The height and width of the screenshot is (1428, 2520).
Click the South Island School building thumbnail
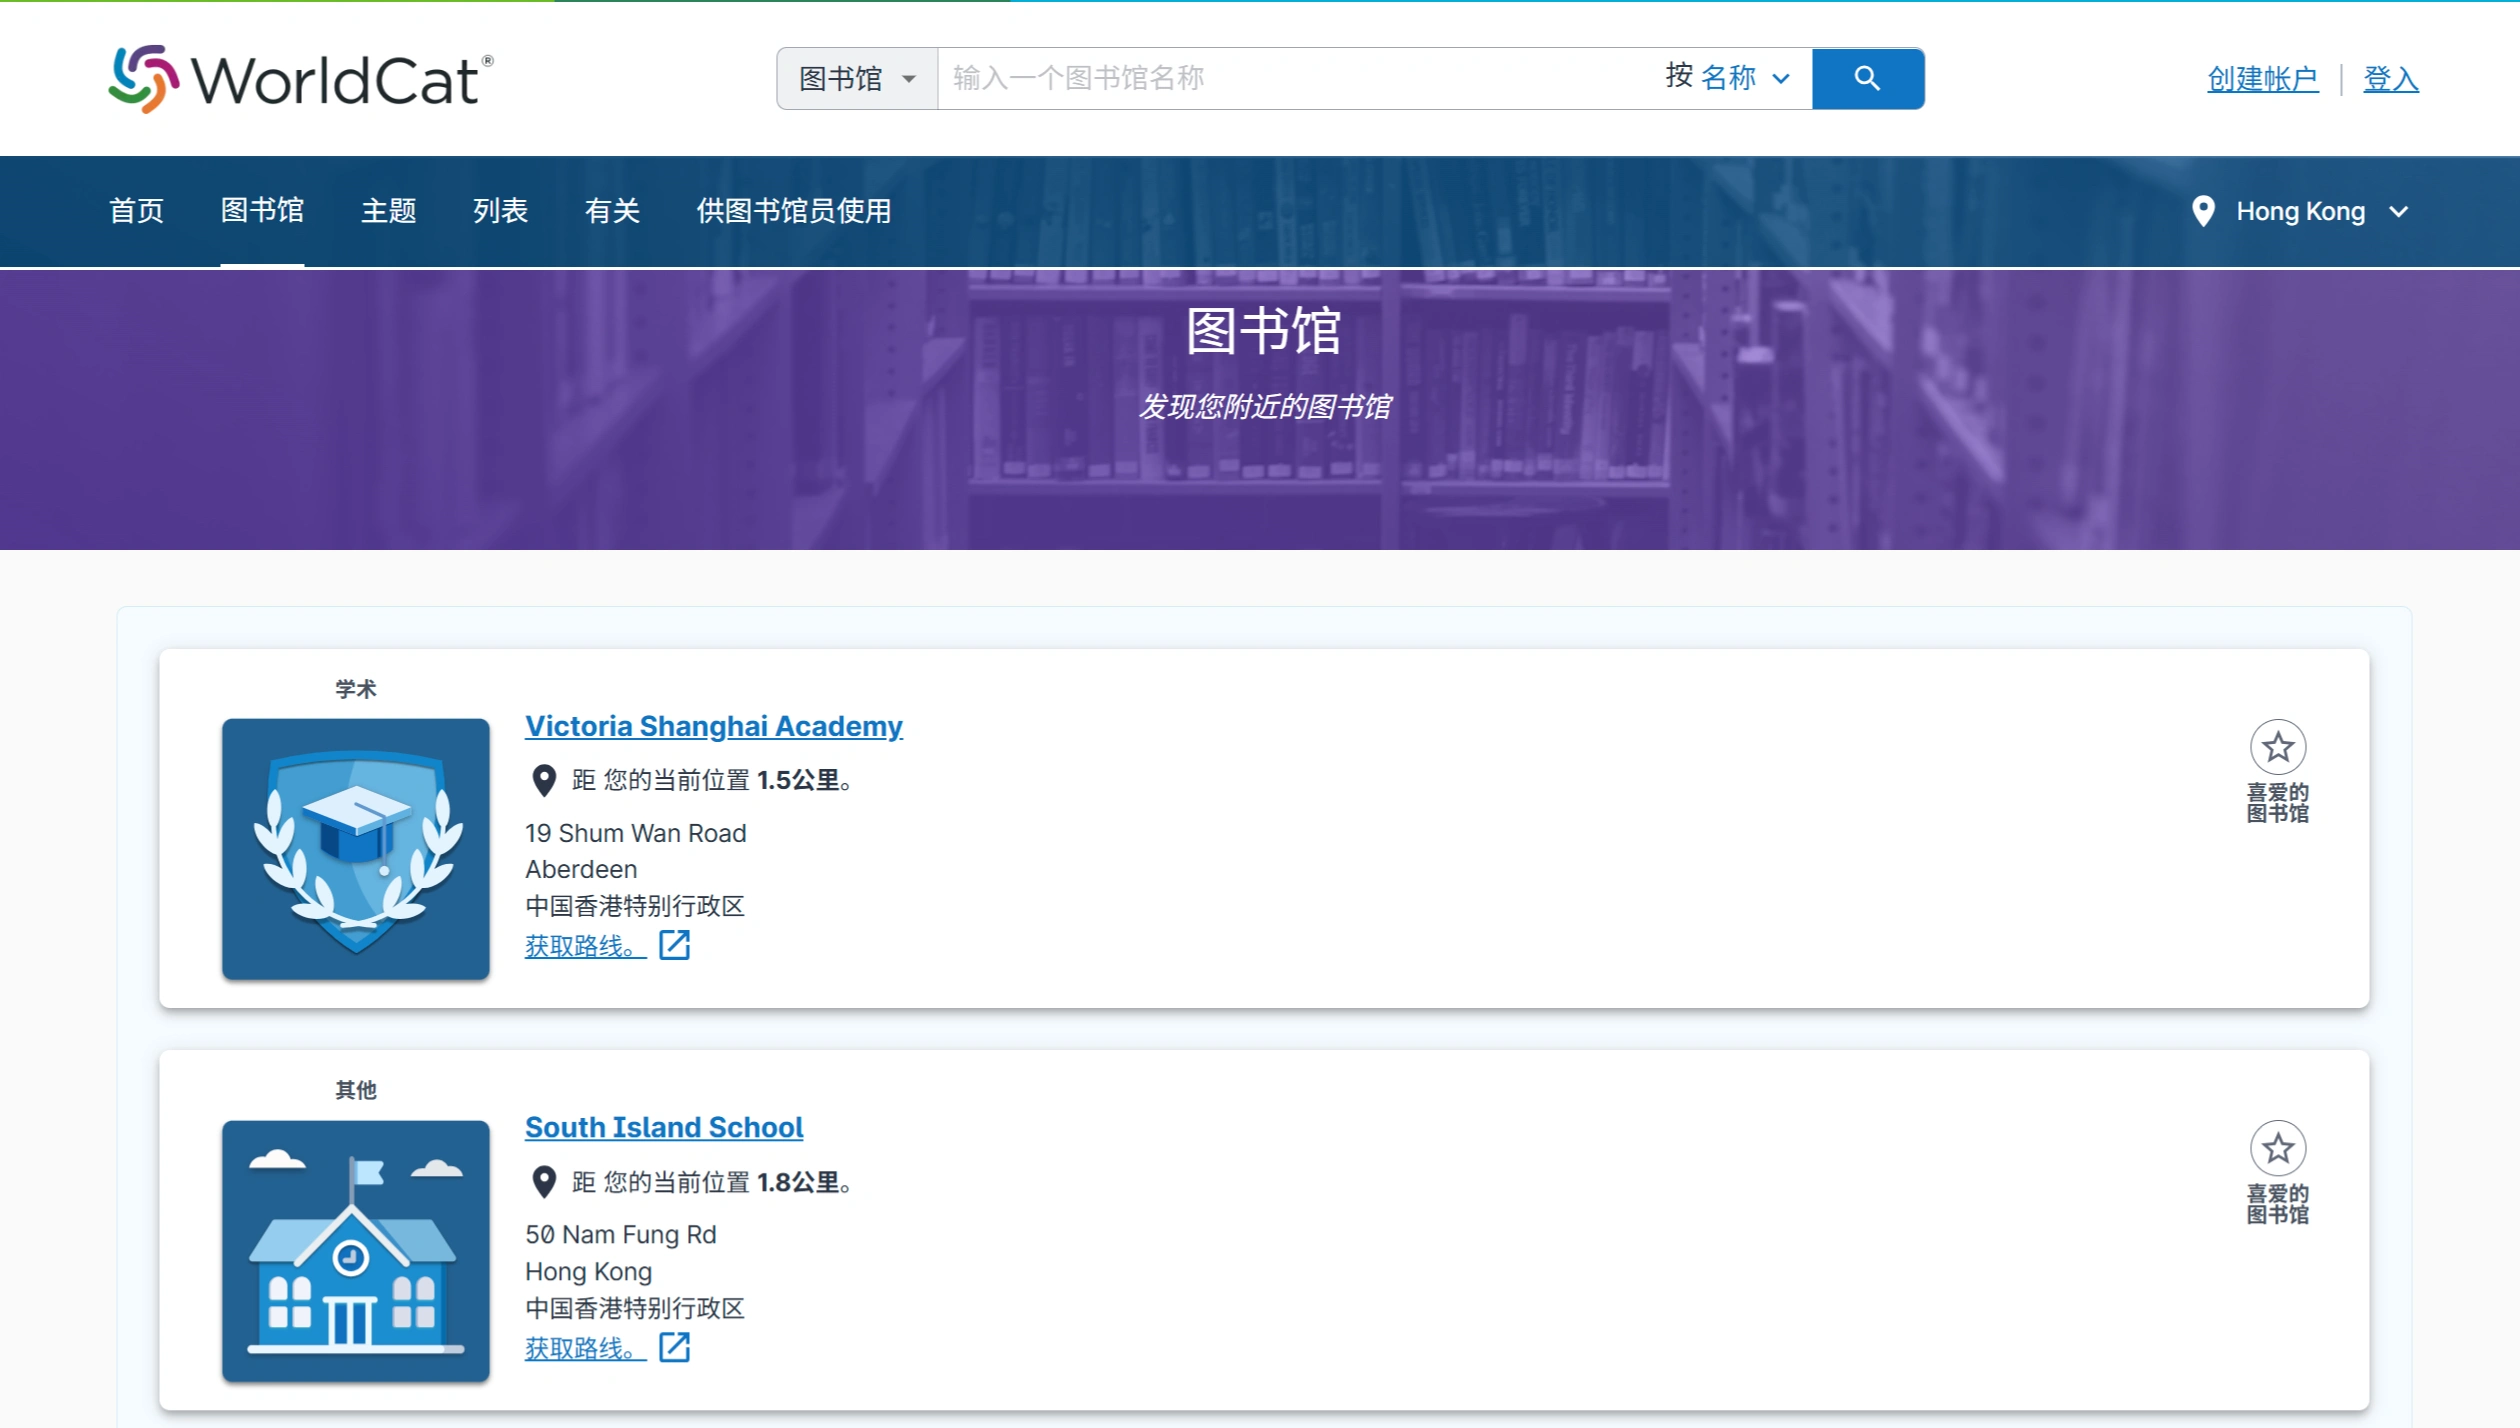coord(356,1250)
